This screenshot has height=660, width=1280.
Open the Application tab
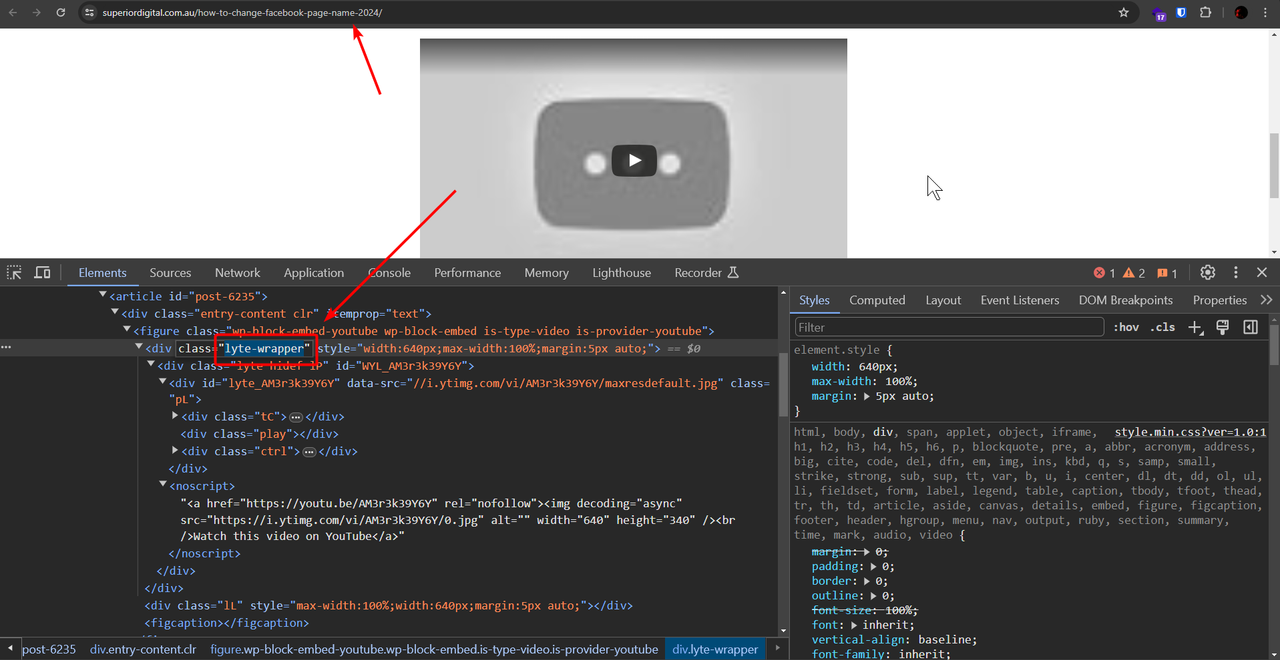point(314,272)
